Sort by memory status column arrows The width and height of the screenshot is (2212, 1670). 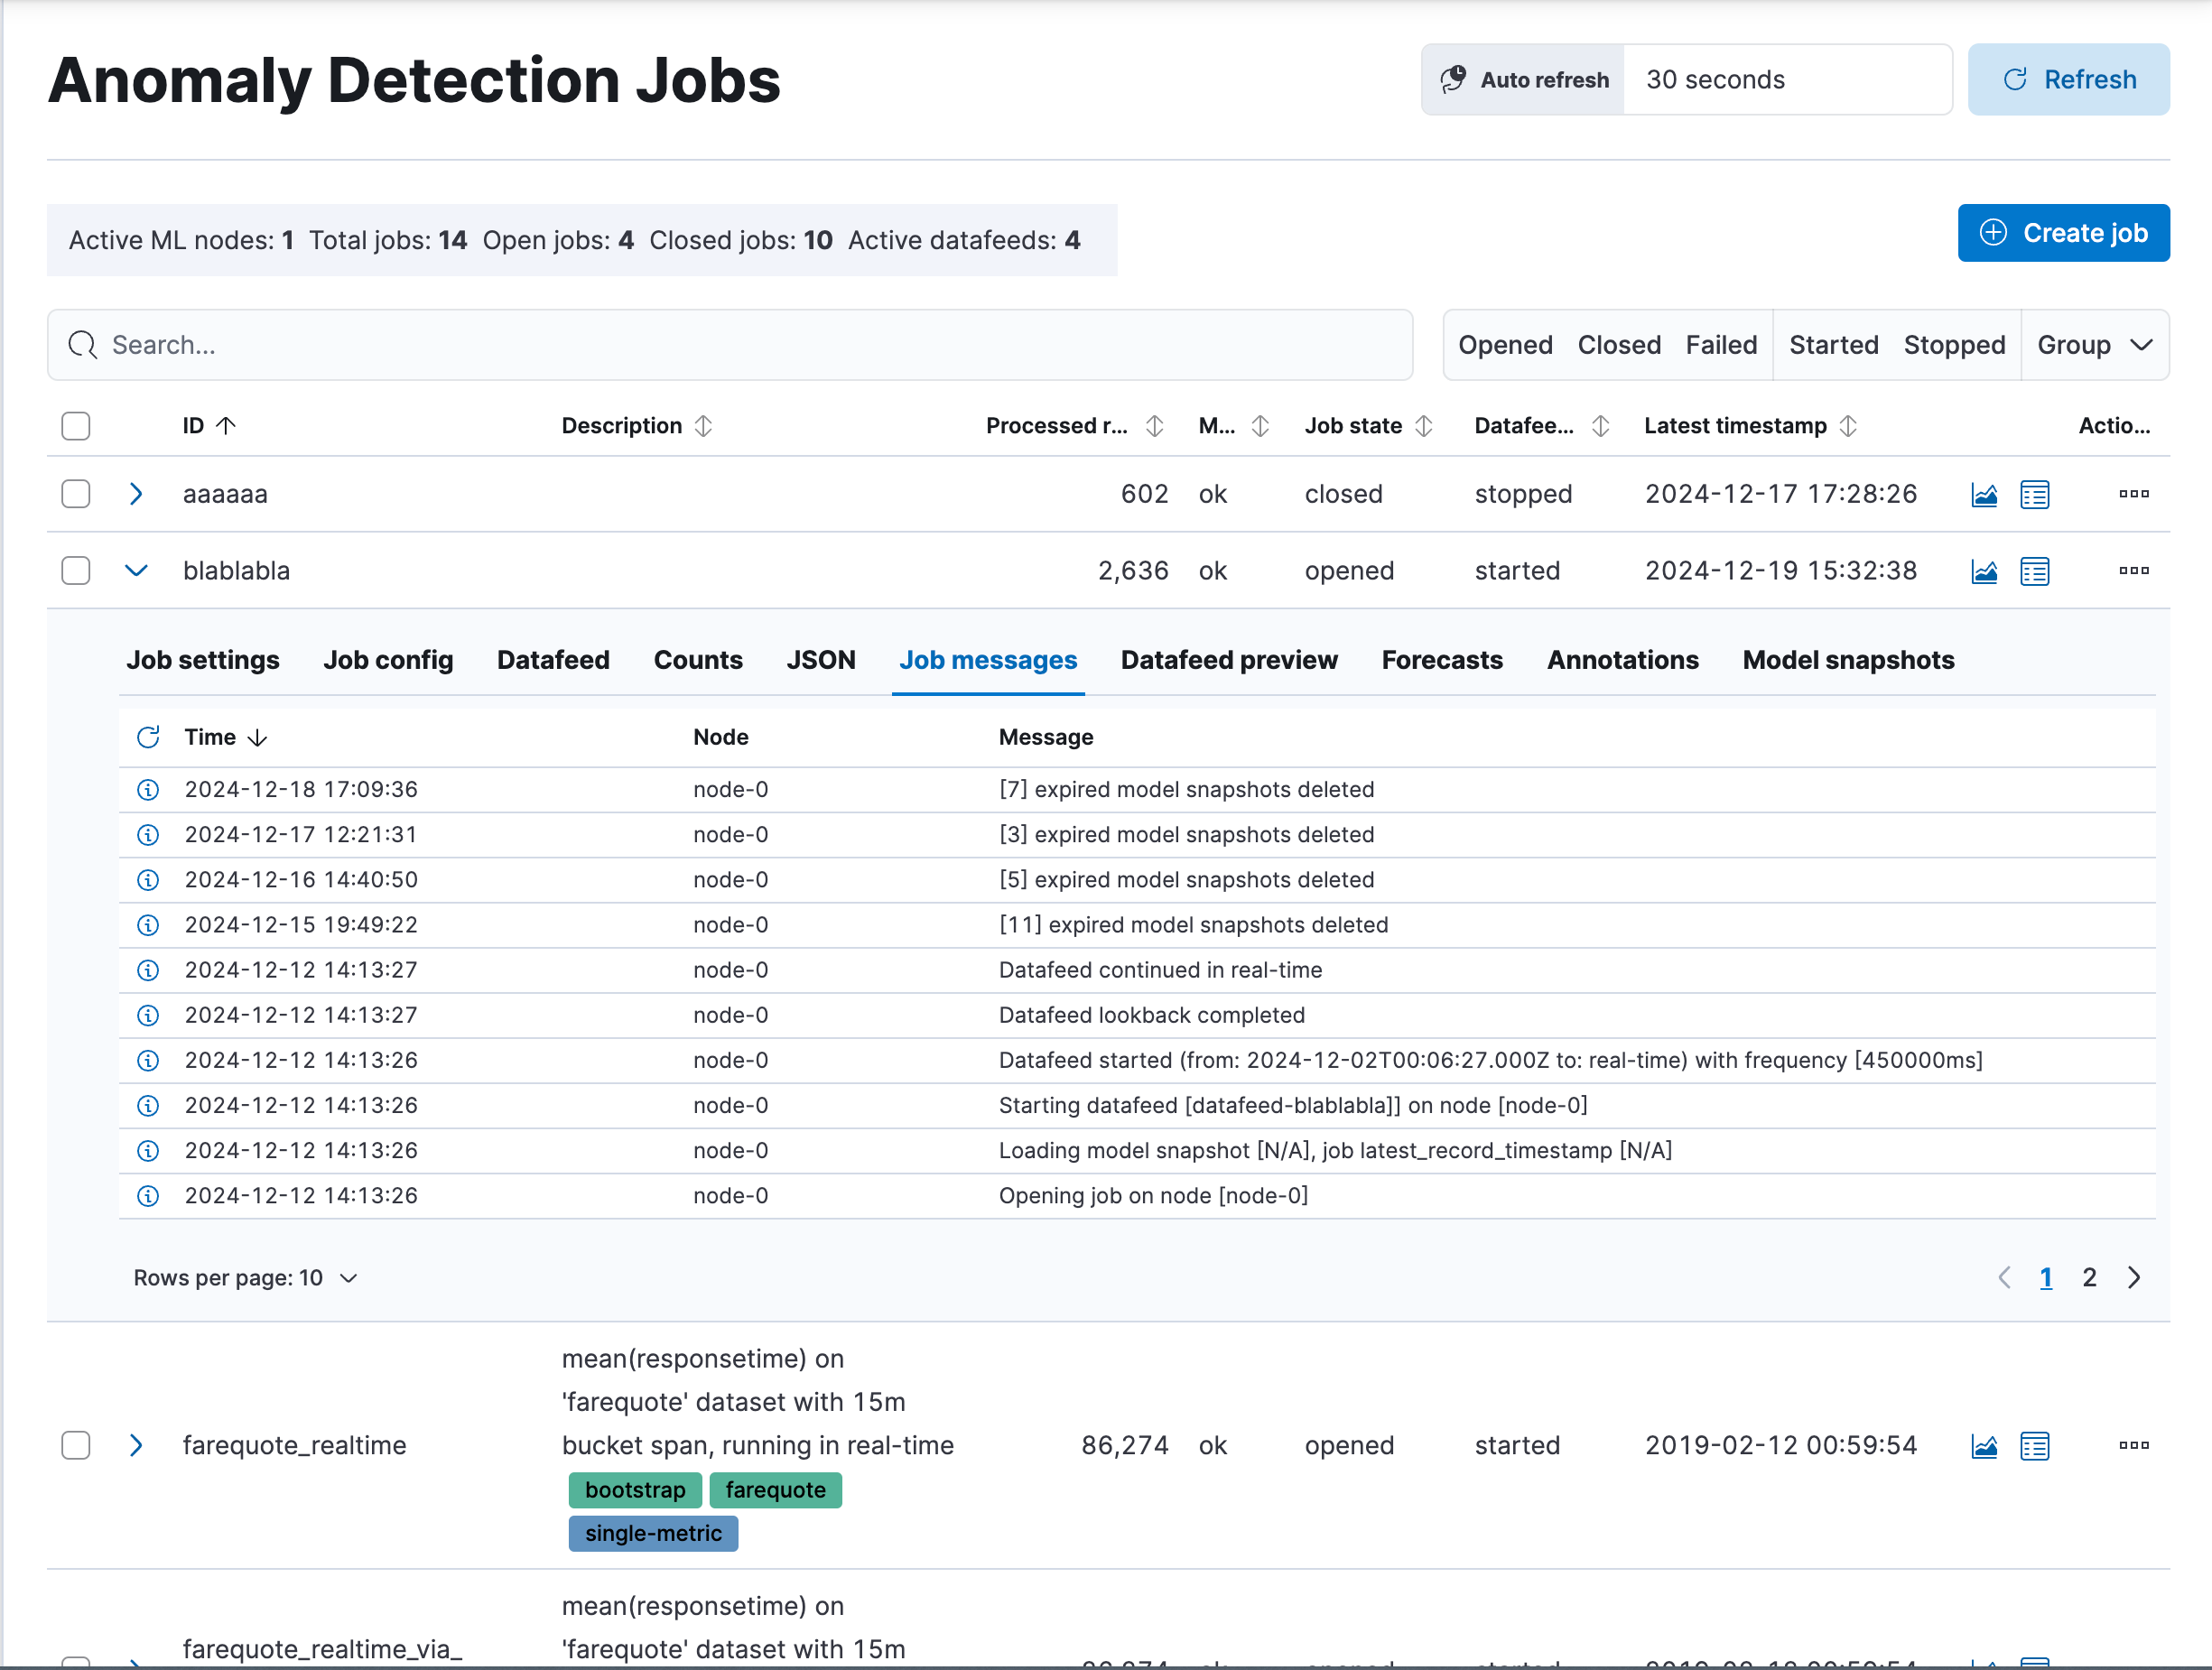click(1260, 426)
